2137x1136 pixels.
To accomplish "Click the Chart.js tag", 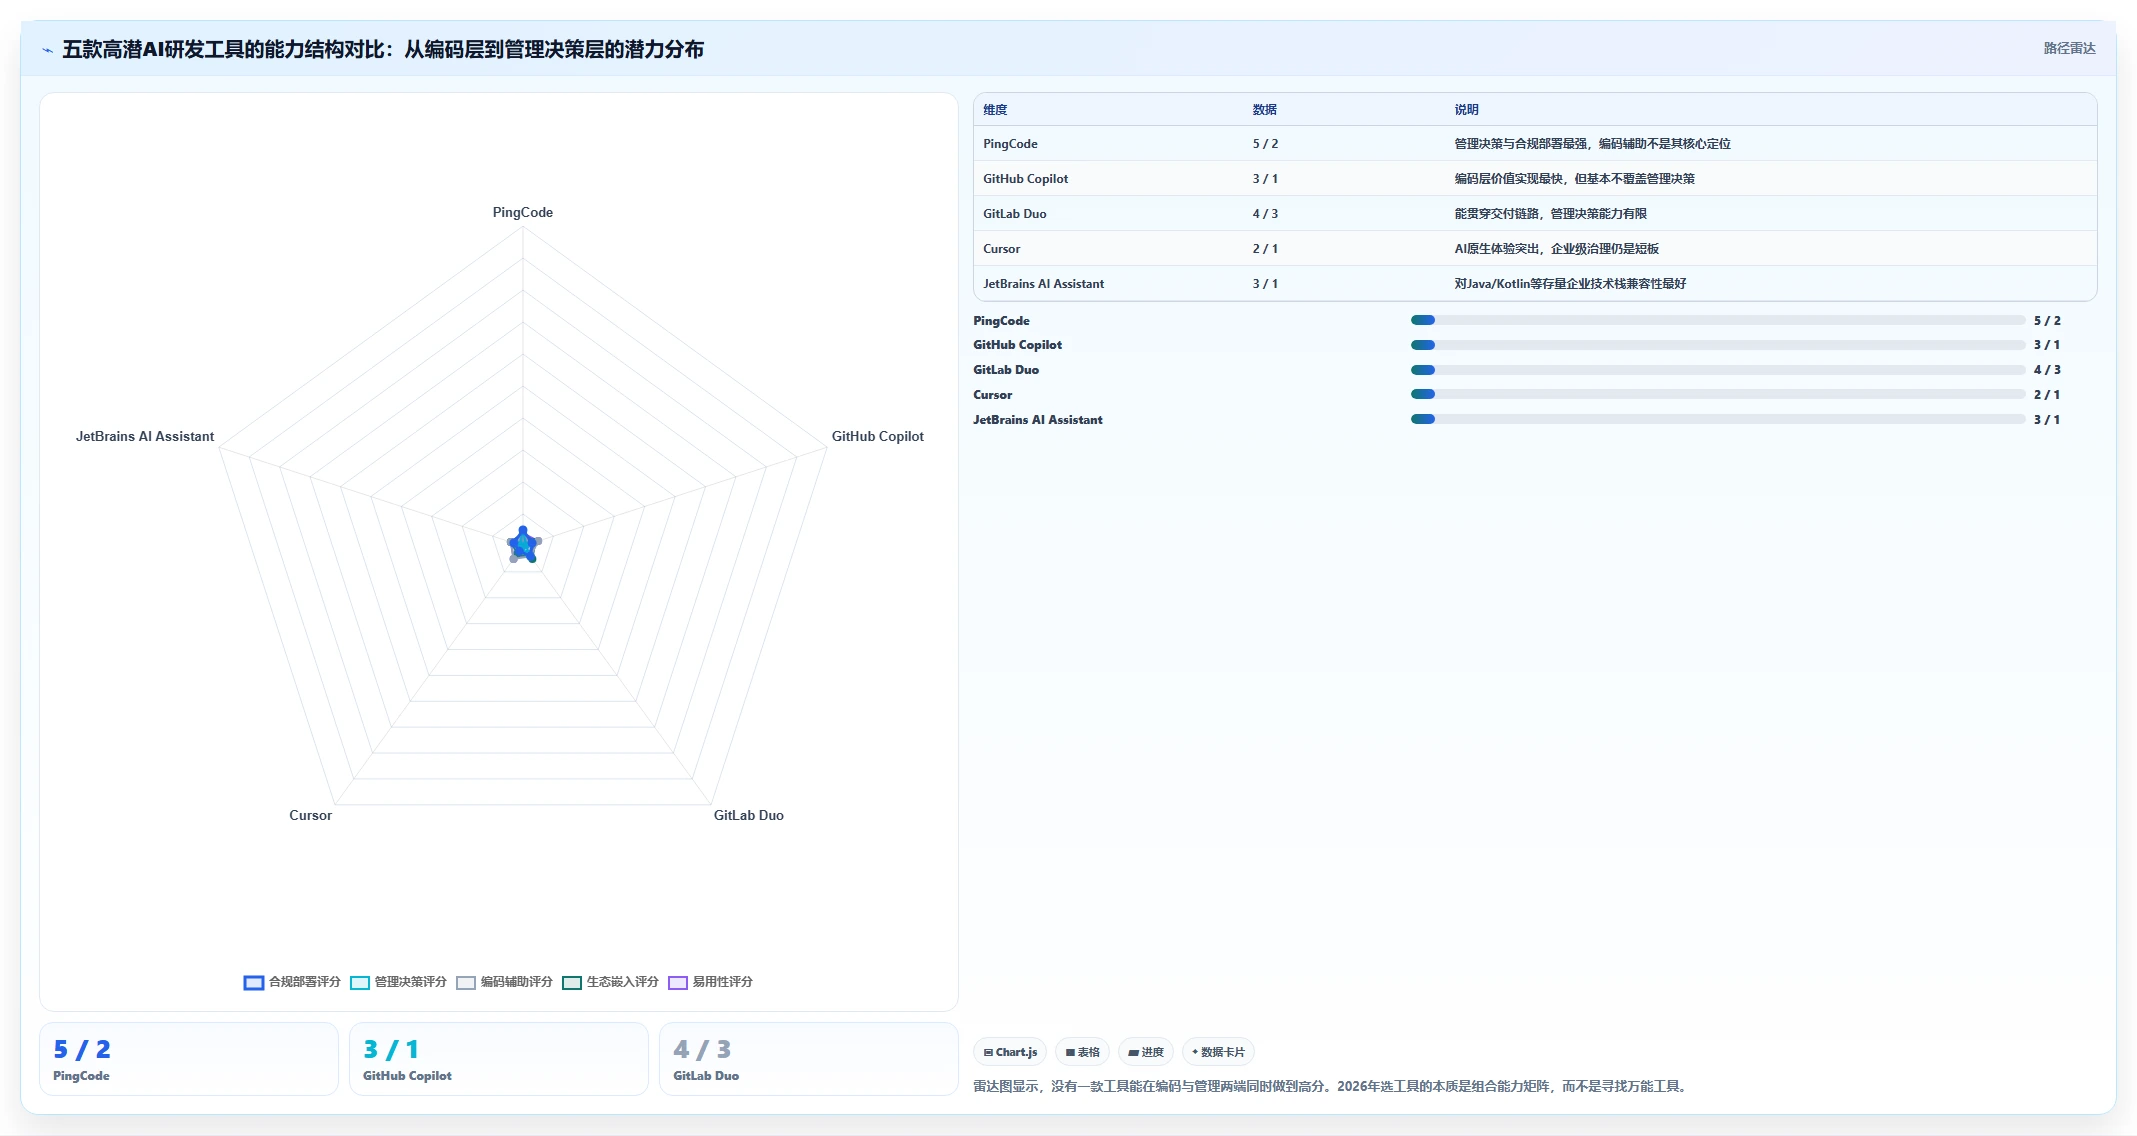I will (1010, 1052).
